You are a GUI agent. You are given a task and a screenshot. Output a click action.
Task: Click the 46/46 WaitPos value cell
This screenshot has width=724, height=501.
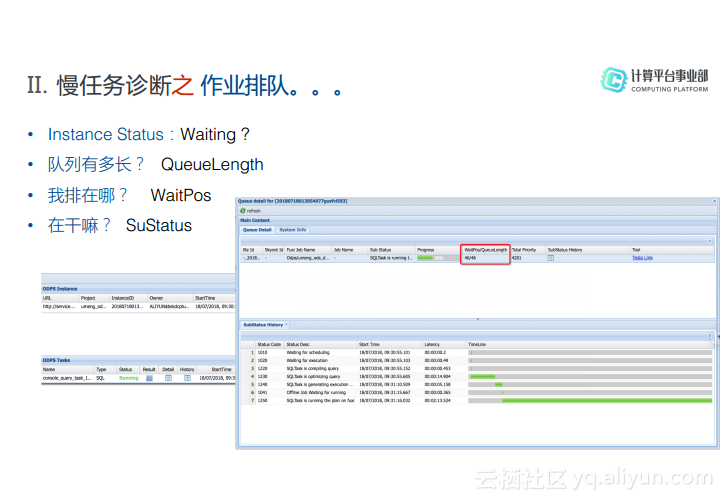point(485,258)
